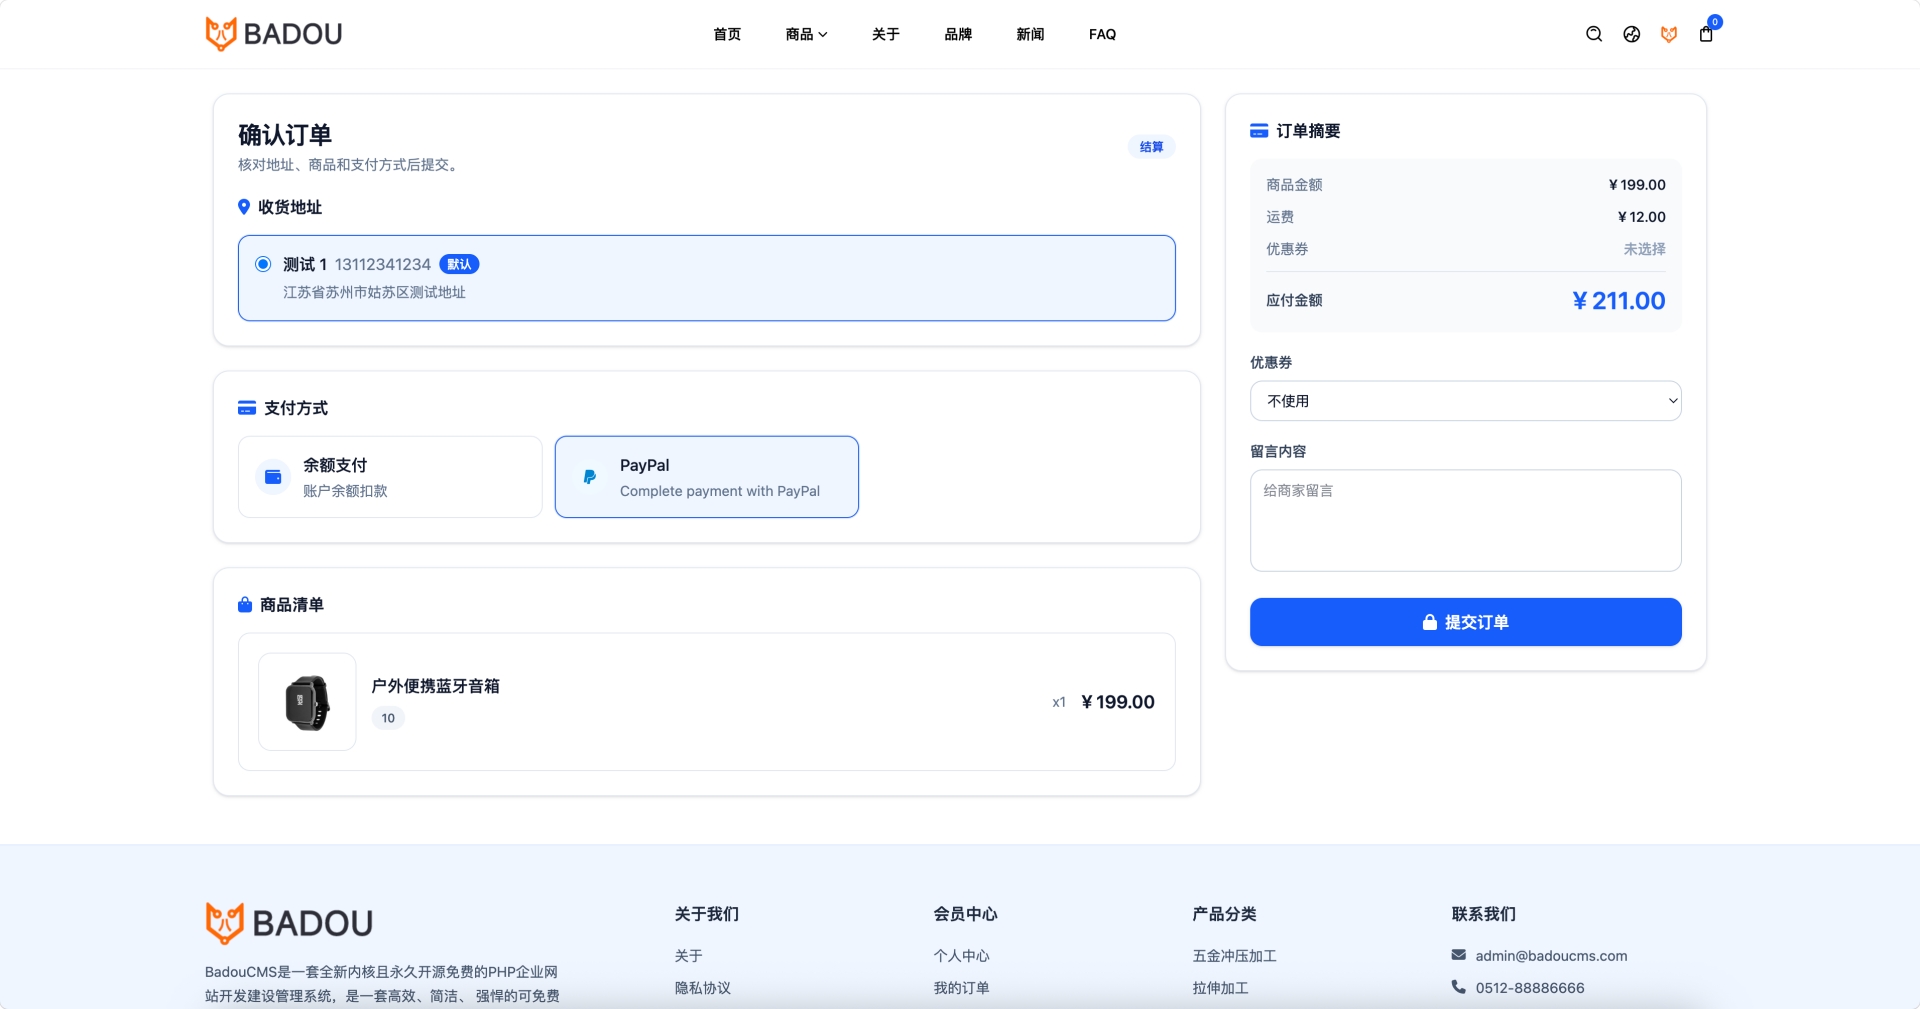The image size is (1920, 1009).
Task: Open 个人中心 footer link
Action: pyautogui.click(x=962, y=956)
